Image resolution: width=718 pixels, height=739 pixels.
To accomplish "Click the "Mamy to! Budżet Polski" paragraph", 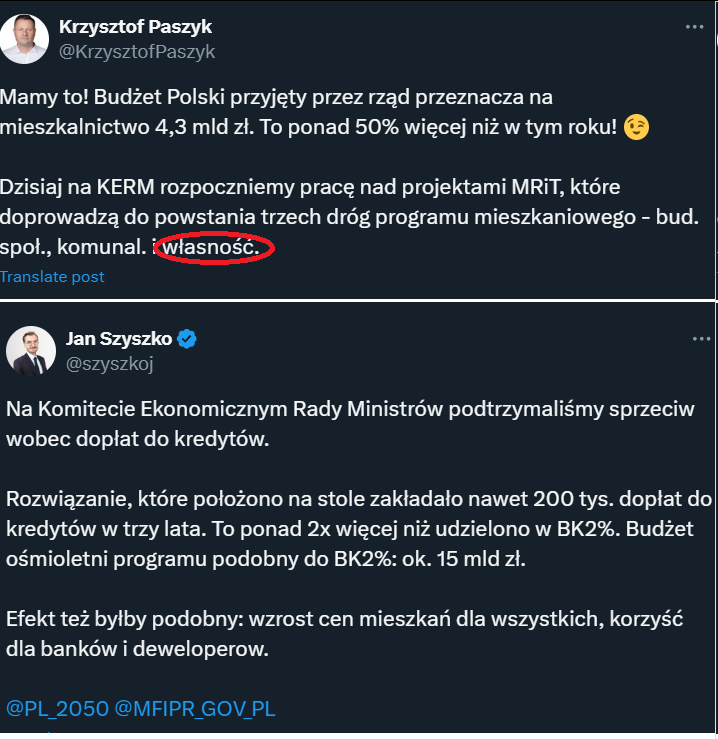I will [300, 113].
